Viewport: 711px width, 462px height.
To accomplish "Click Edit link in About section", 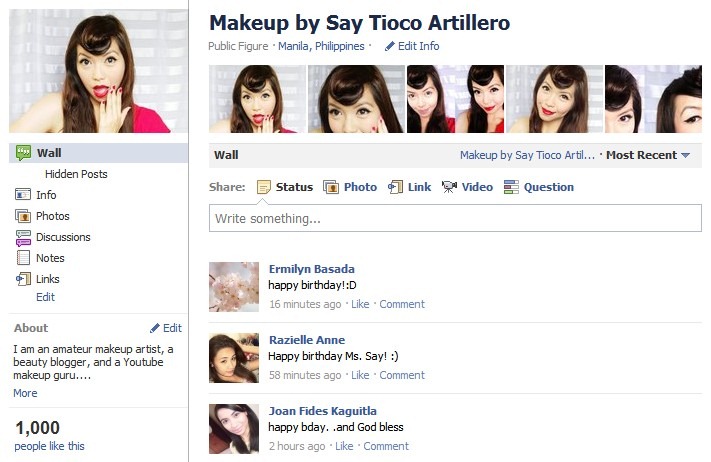I will [x=172, y=328].
